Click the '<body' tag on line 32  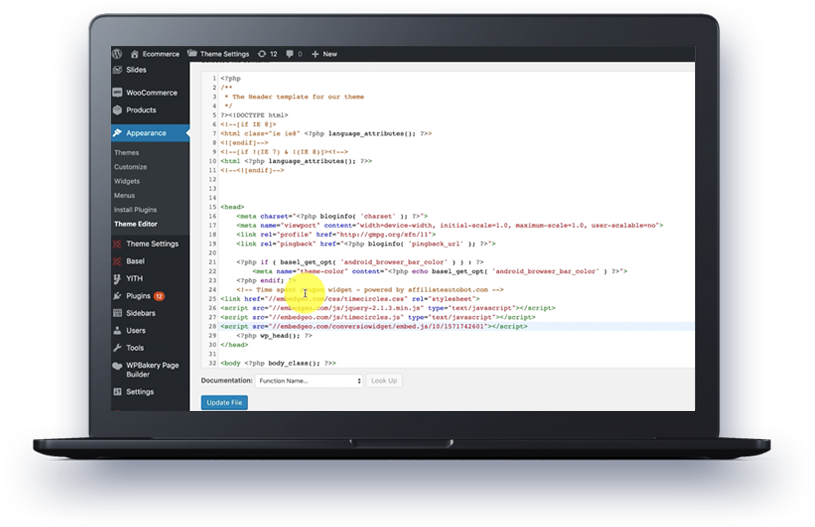[230, 363]
